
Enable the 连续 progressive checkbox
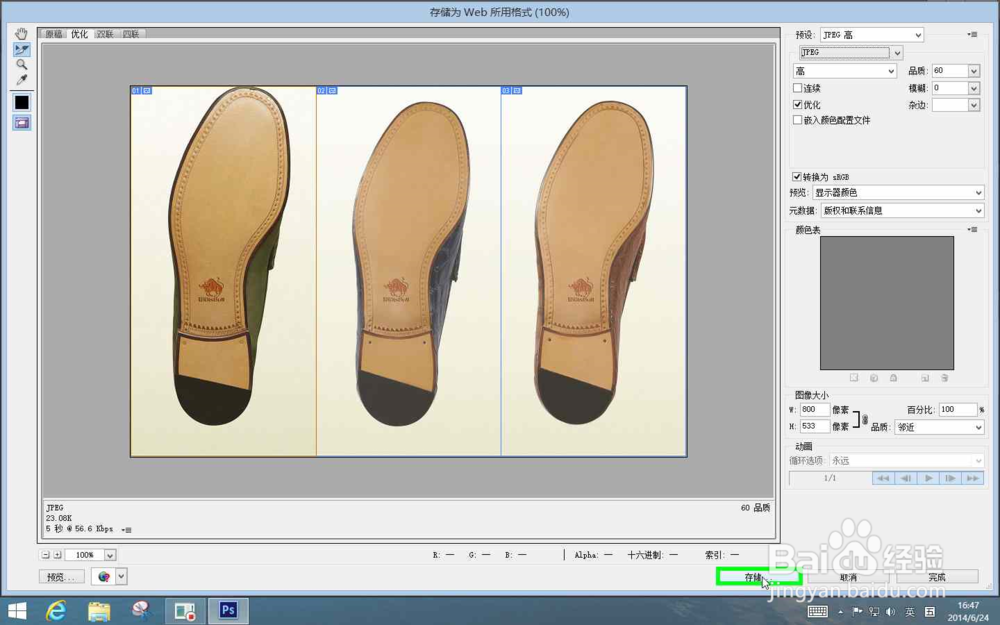click(x=797, y=88)
